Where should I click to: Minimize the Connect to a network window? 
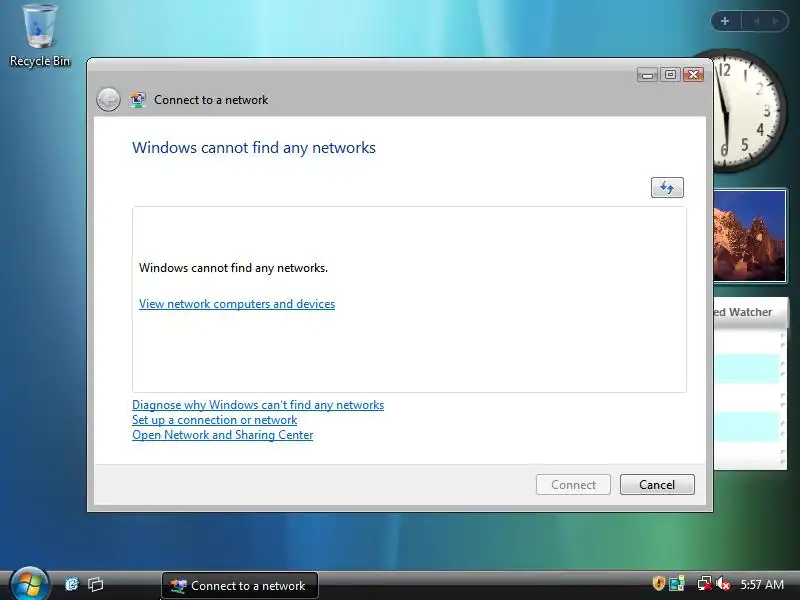pyautogui.click(x=647, y=75)
